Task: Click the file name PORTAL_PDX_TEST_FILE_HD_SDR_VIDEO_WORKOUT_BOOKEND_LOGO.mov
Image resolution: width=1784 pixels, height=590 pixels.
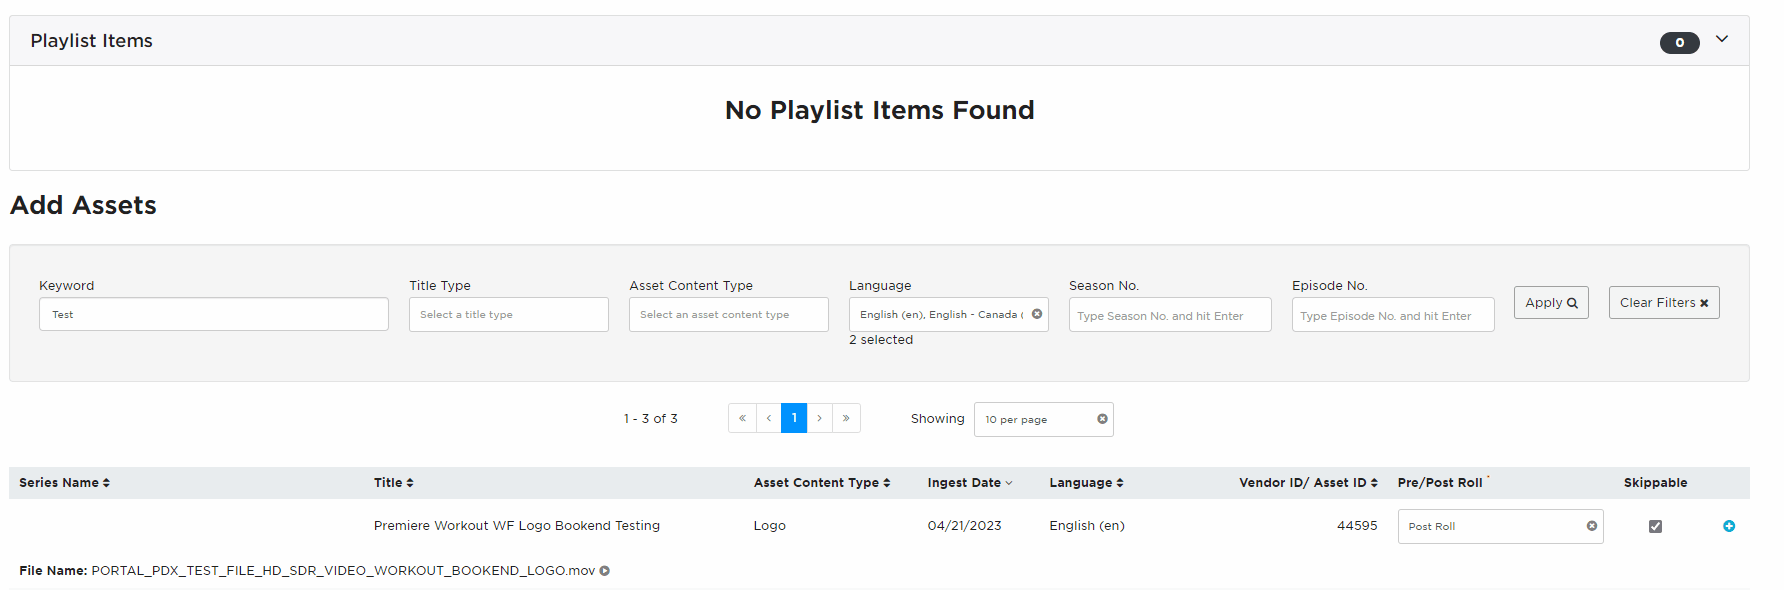Action: 343,571
